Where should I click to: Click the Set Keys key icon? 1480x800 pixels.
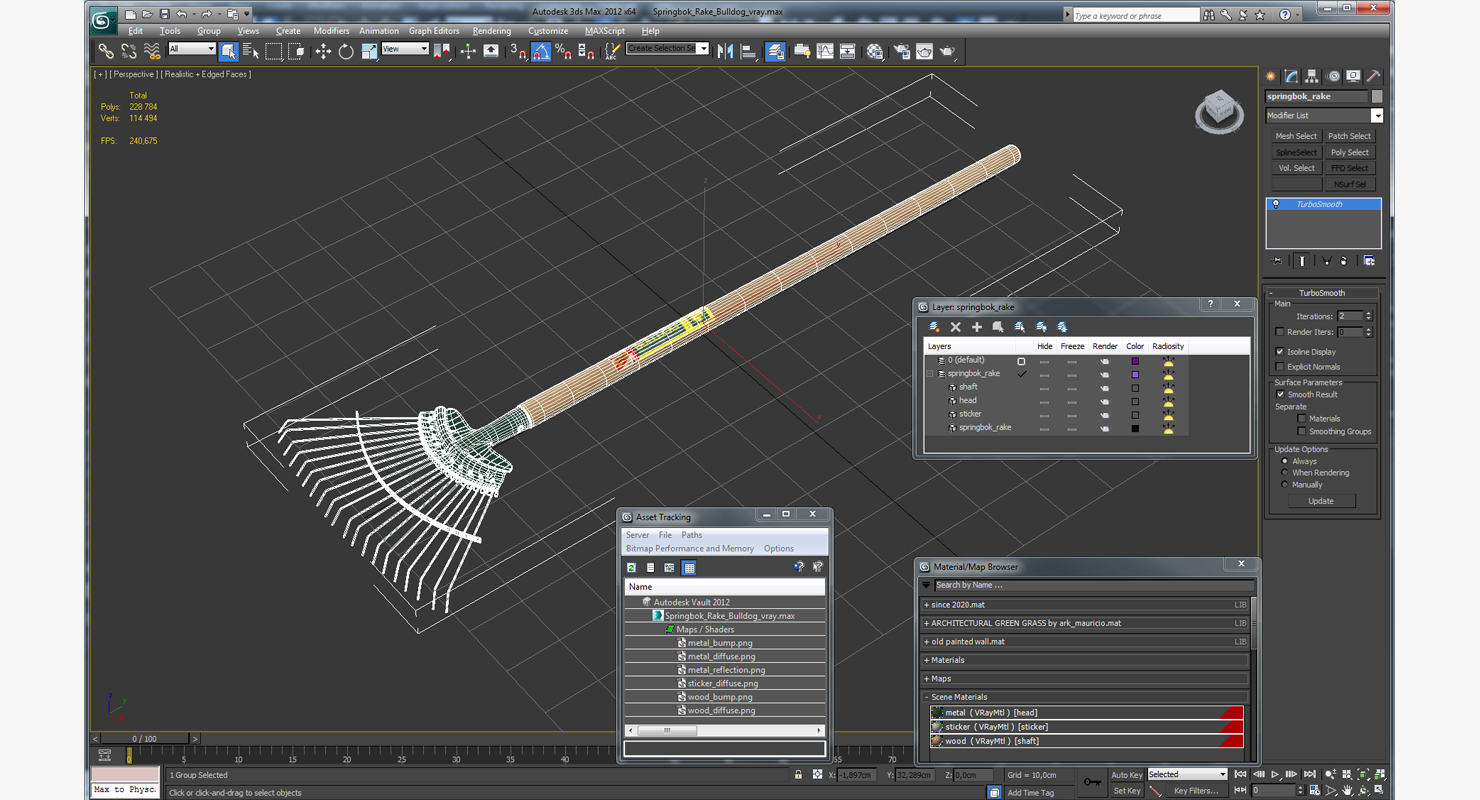pos(1092,782)
